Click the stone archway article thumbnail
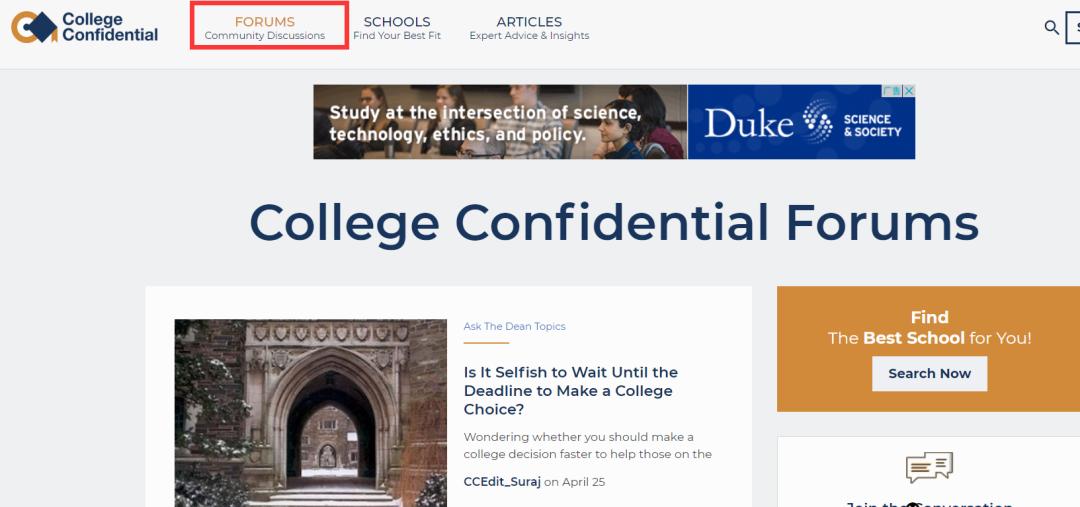 coord(310,412)
